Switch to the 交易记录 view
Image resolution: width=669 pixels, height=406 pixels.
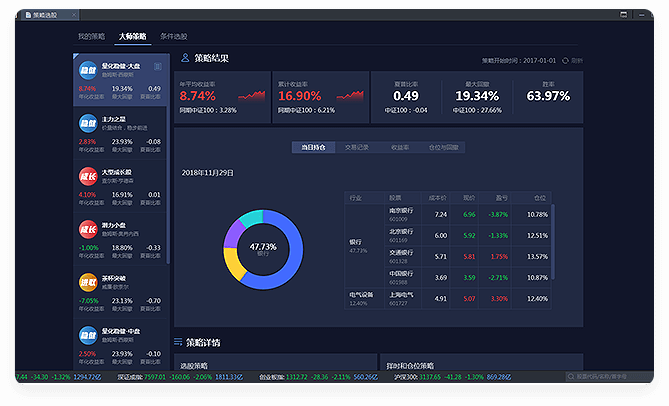point(357,147)
